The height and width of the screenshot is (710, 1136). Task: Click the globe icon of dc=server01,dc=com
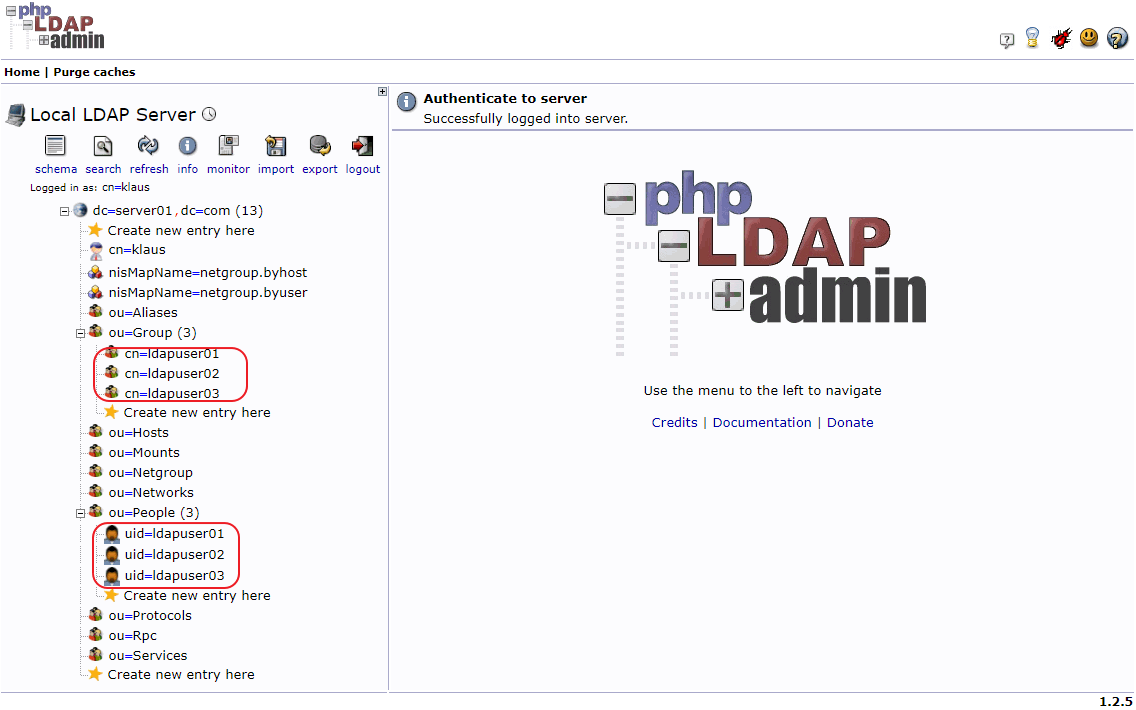tap(80, 210)
